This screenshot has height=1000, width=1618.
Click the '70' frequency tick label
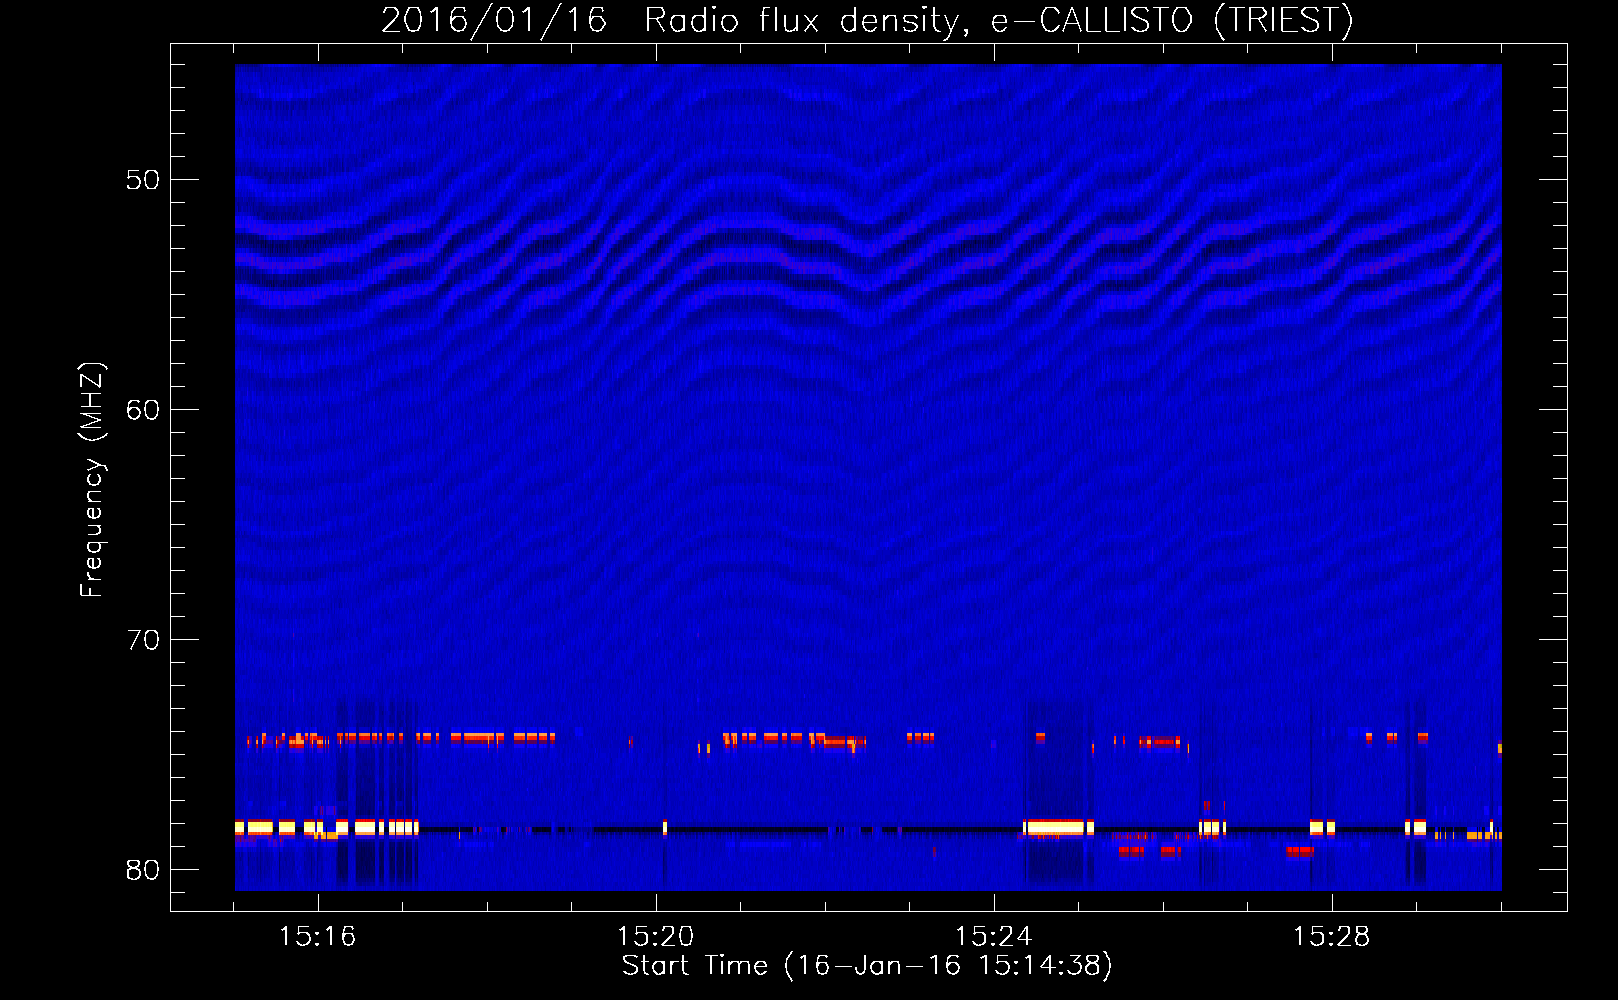(143, 640)
